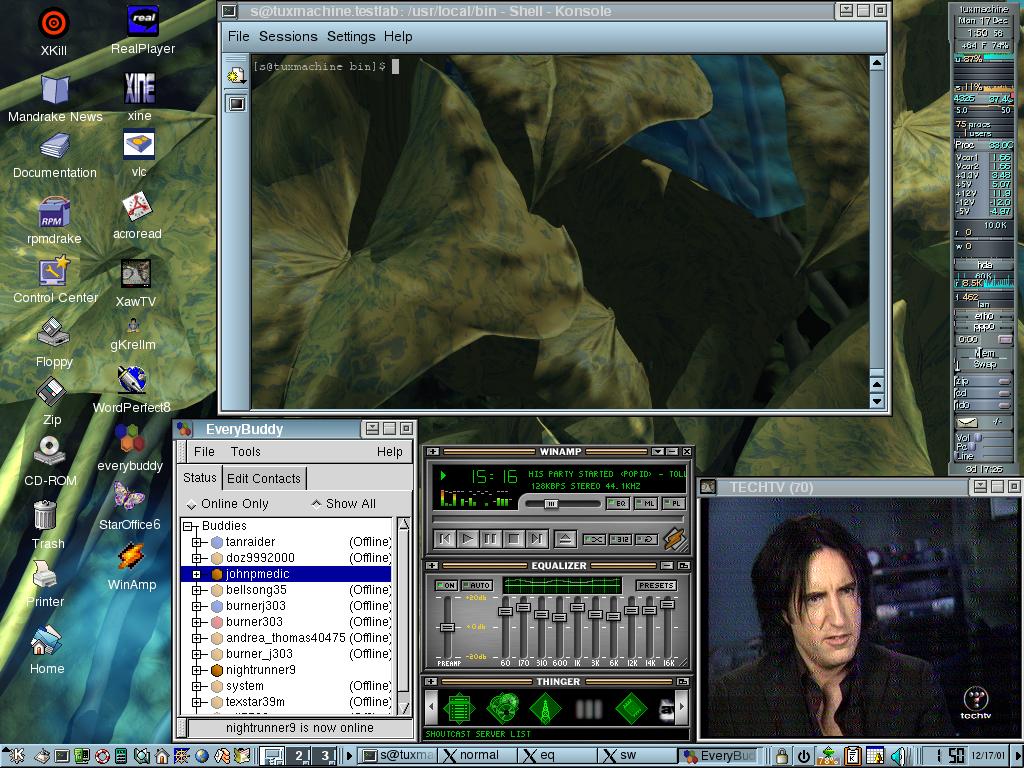Image resolution: width=1024 pixels, height=768 pixels.
Task: Open Shoutcast server list in Thinger
Action: pos(459,708)
